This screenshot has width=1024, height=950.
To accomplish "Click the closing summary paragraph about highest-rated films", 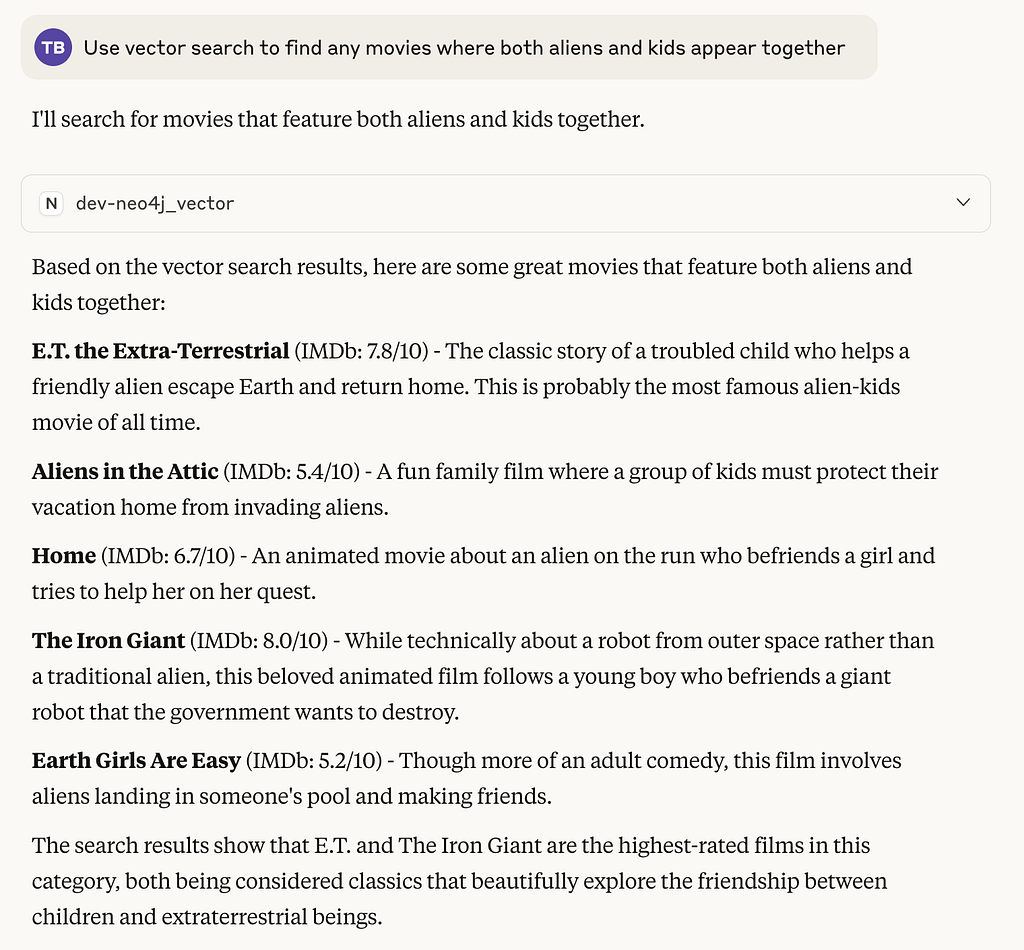I will (x=459, y=881).
